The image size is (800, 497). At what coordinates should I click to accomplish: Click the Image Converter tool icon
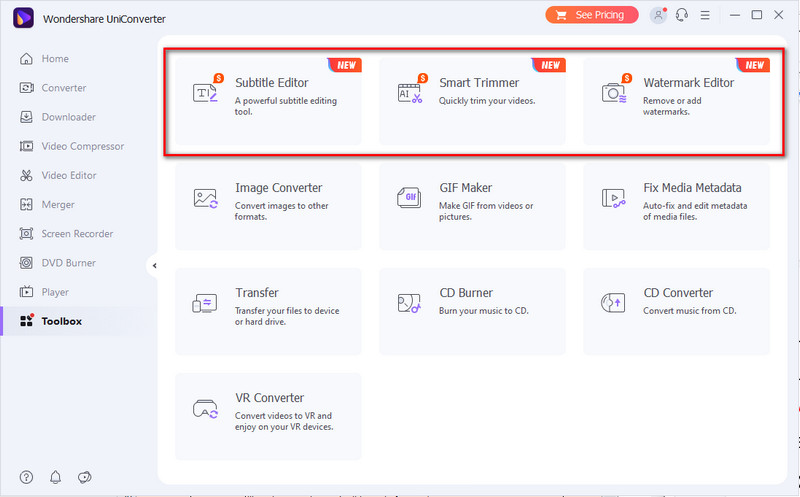tap(206, 198)
